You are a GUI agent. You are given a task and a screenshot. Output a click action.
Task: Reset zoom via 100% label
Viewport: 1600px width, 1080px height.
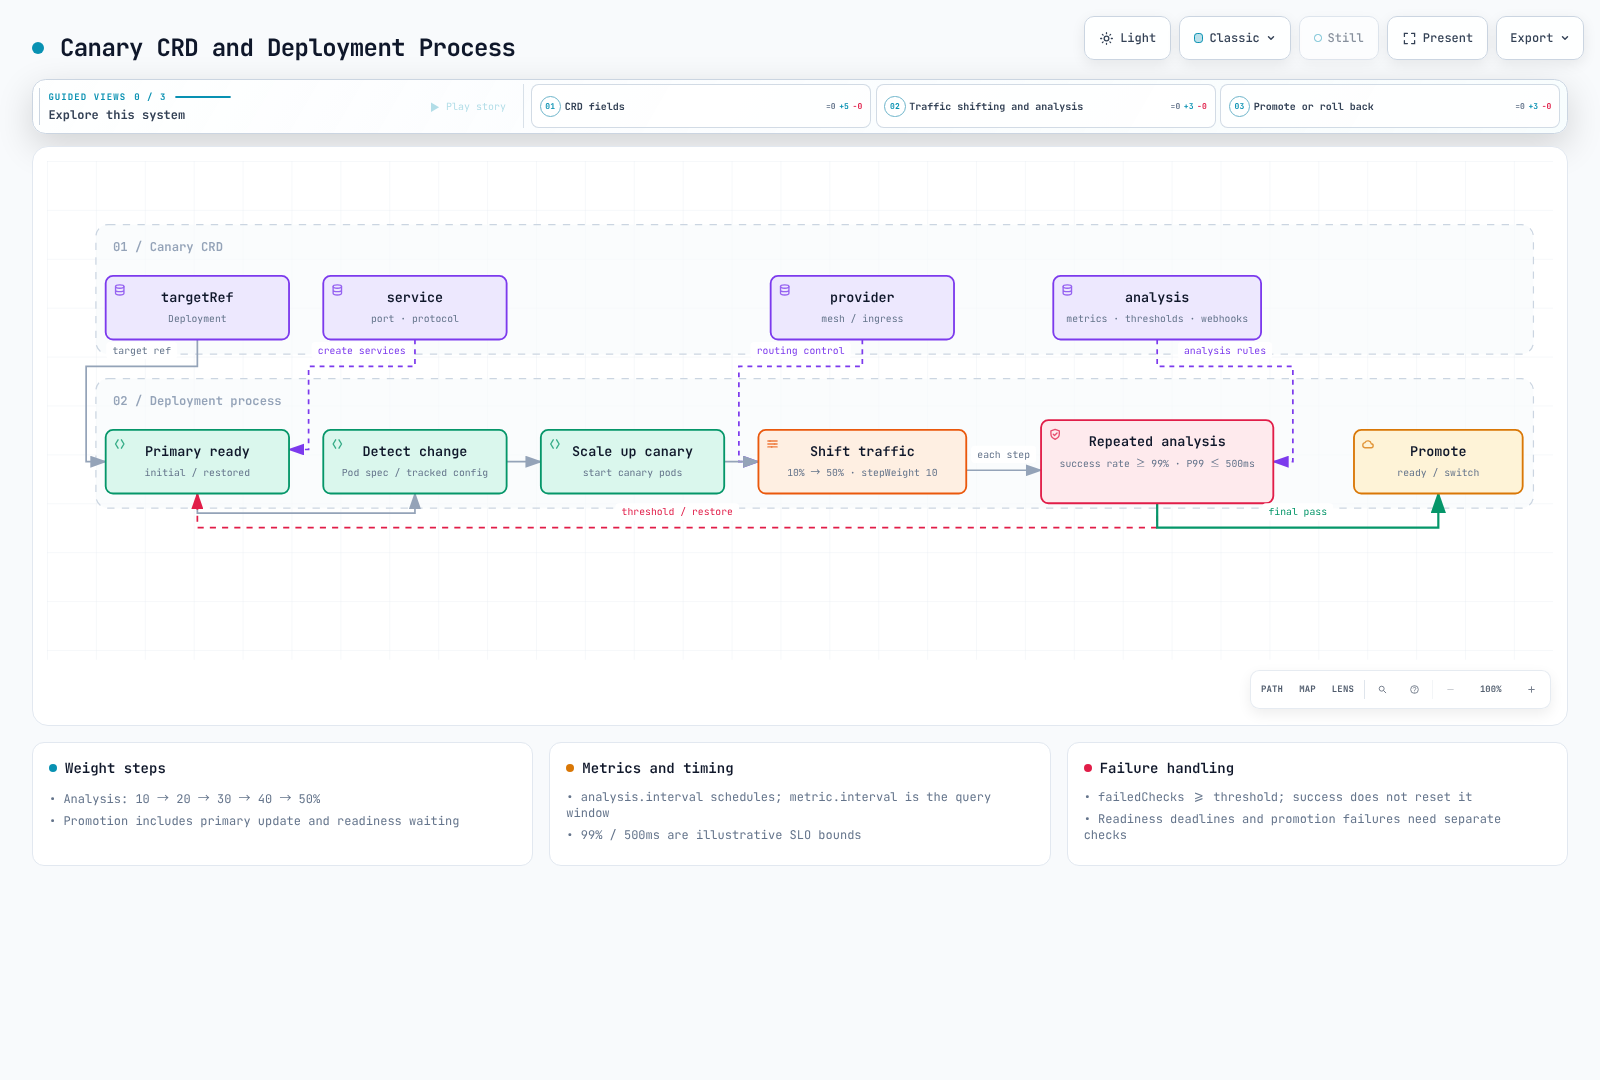(x=1490, y=689)
